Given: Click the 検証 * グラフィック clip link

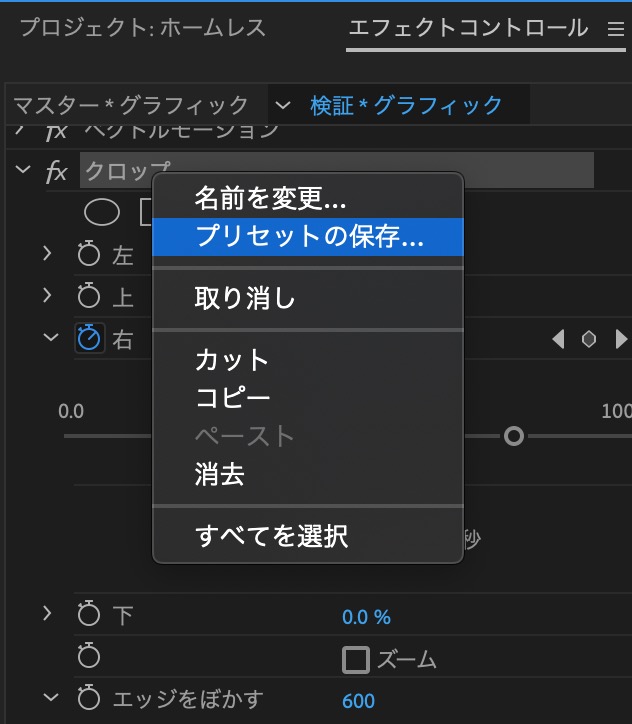Looking at the screenshot, I should 406,105.
